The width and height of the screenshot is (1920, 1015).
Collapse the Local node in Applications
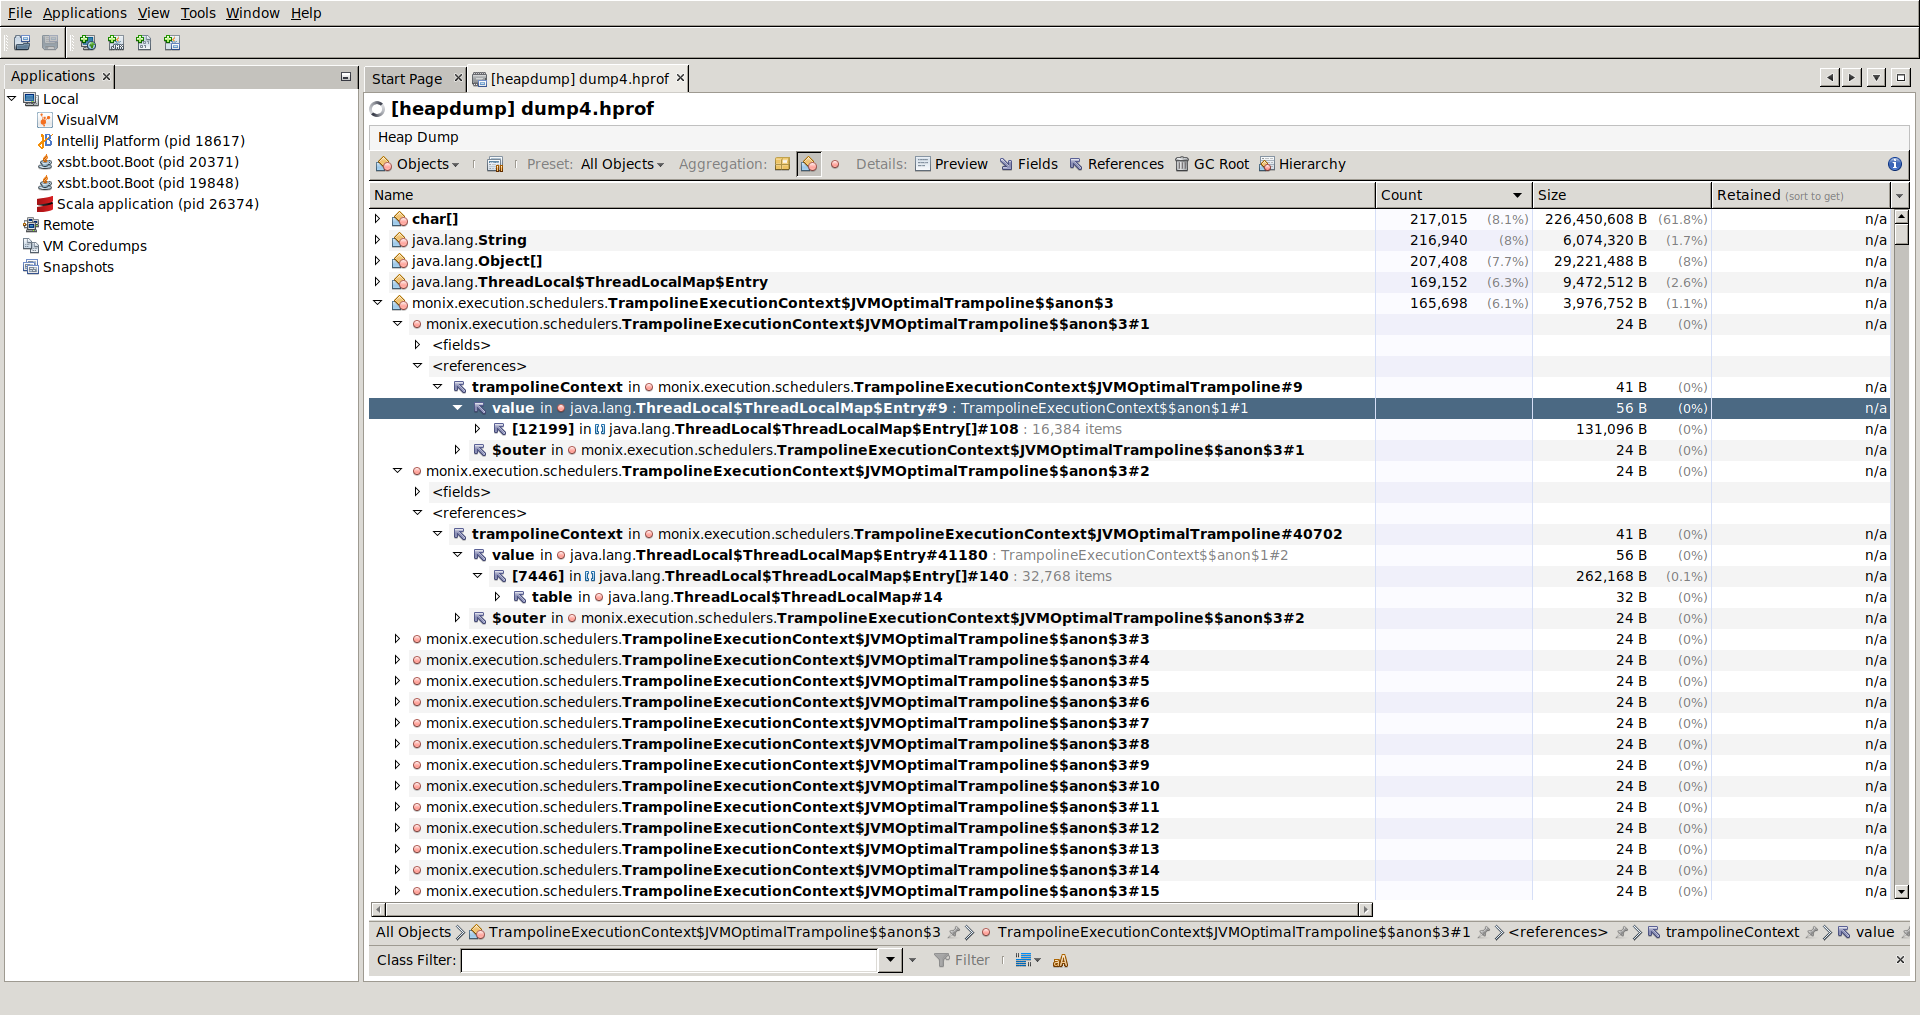coord(12,98)
